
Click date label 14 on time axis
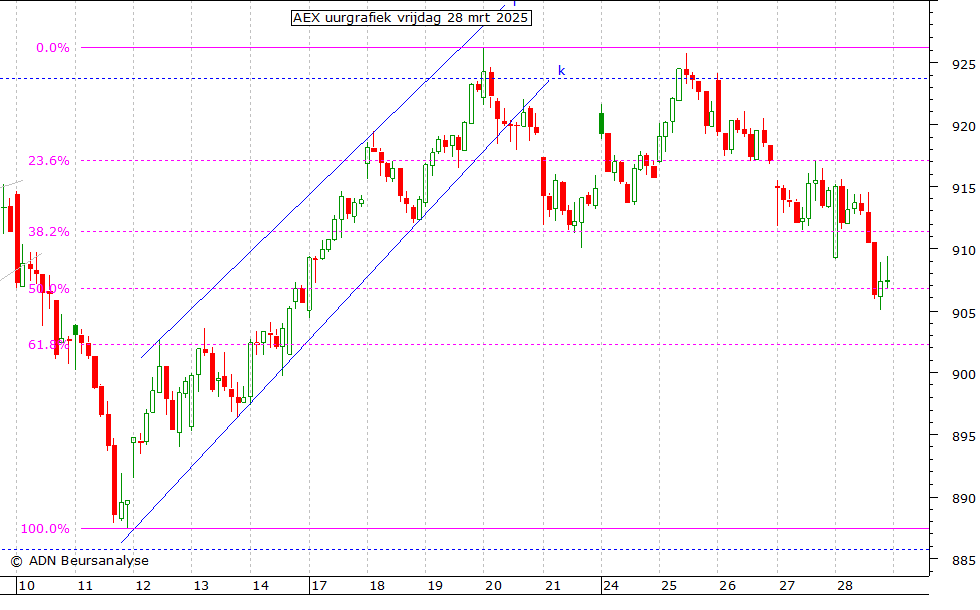pos(261,586)
